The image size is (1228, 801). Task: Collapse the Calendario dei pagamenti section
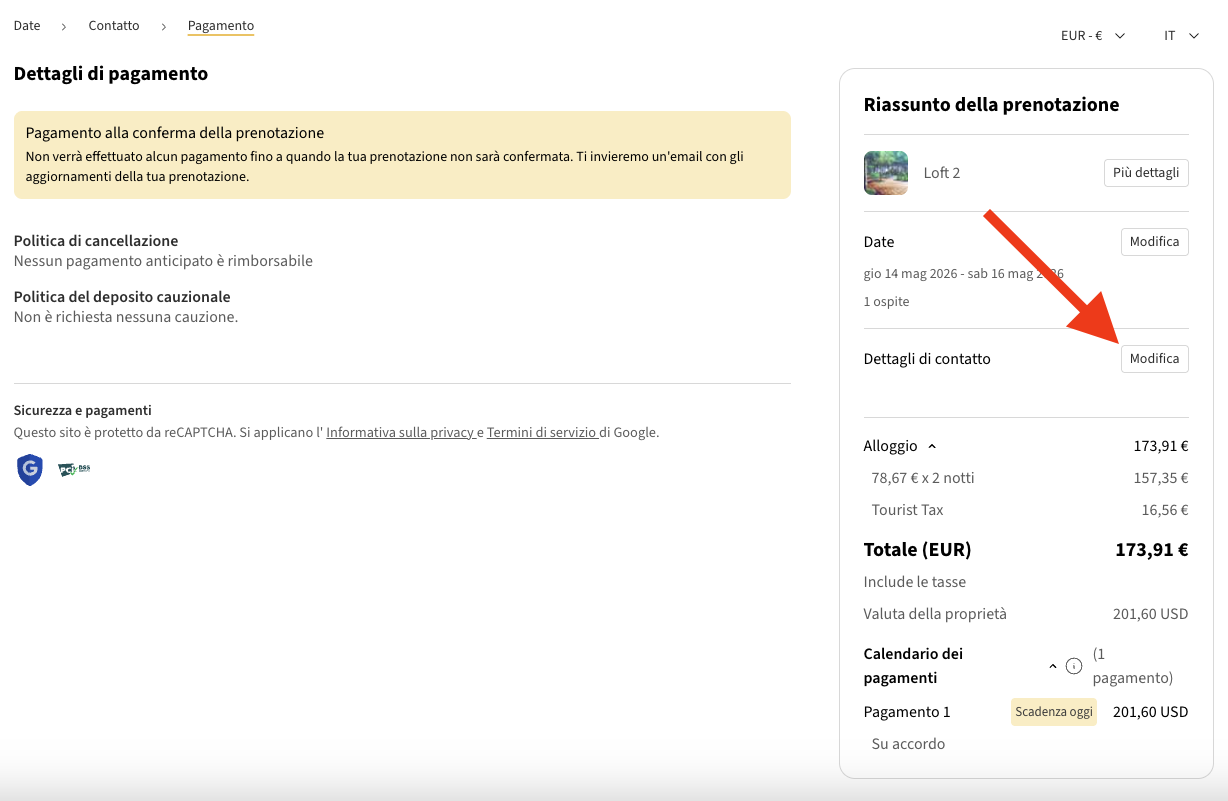(x=1052, y=666)
